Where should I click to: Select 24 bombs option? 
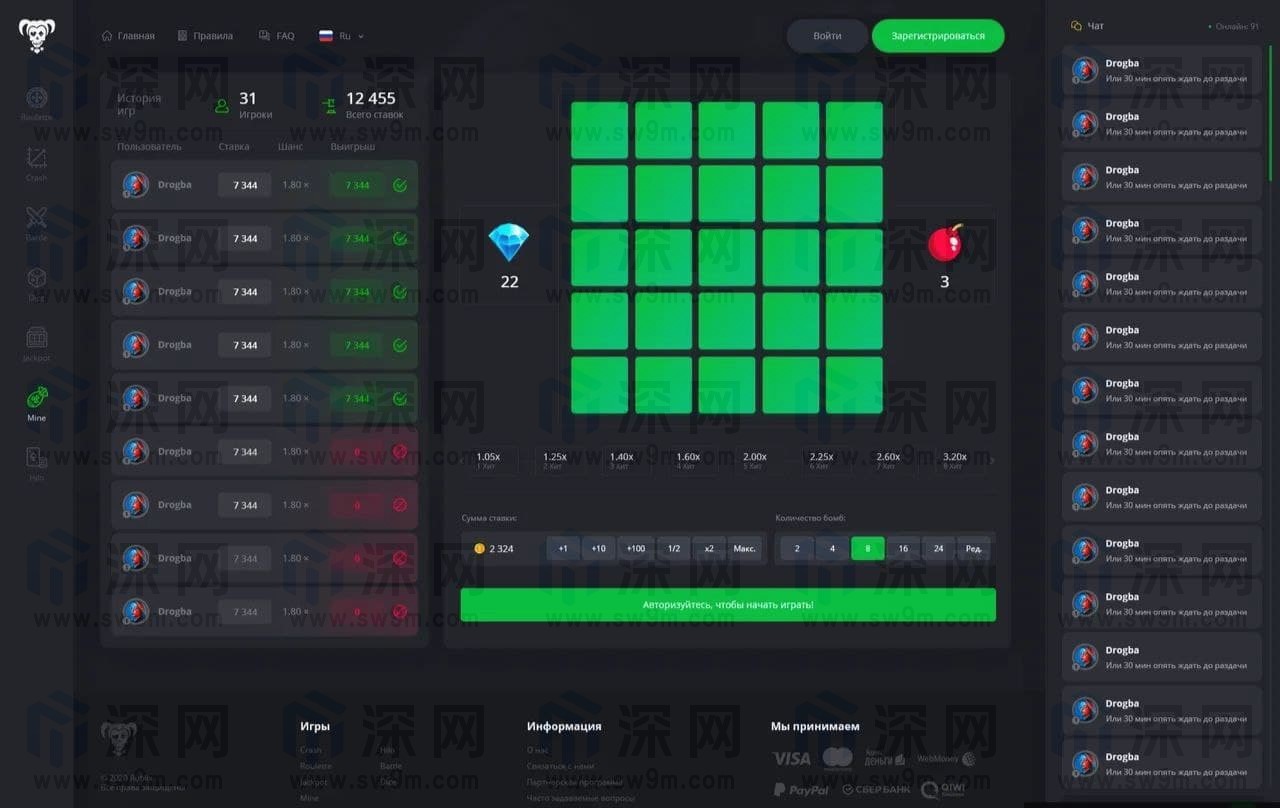click(938, 548)
